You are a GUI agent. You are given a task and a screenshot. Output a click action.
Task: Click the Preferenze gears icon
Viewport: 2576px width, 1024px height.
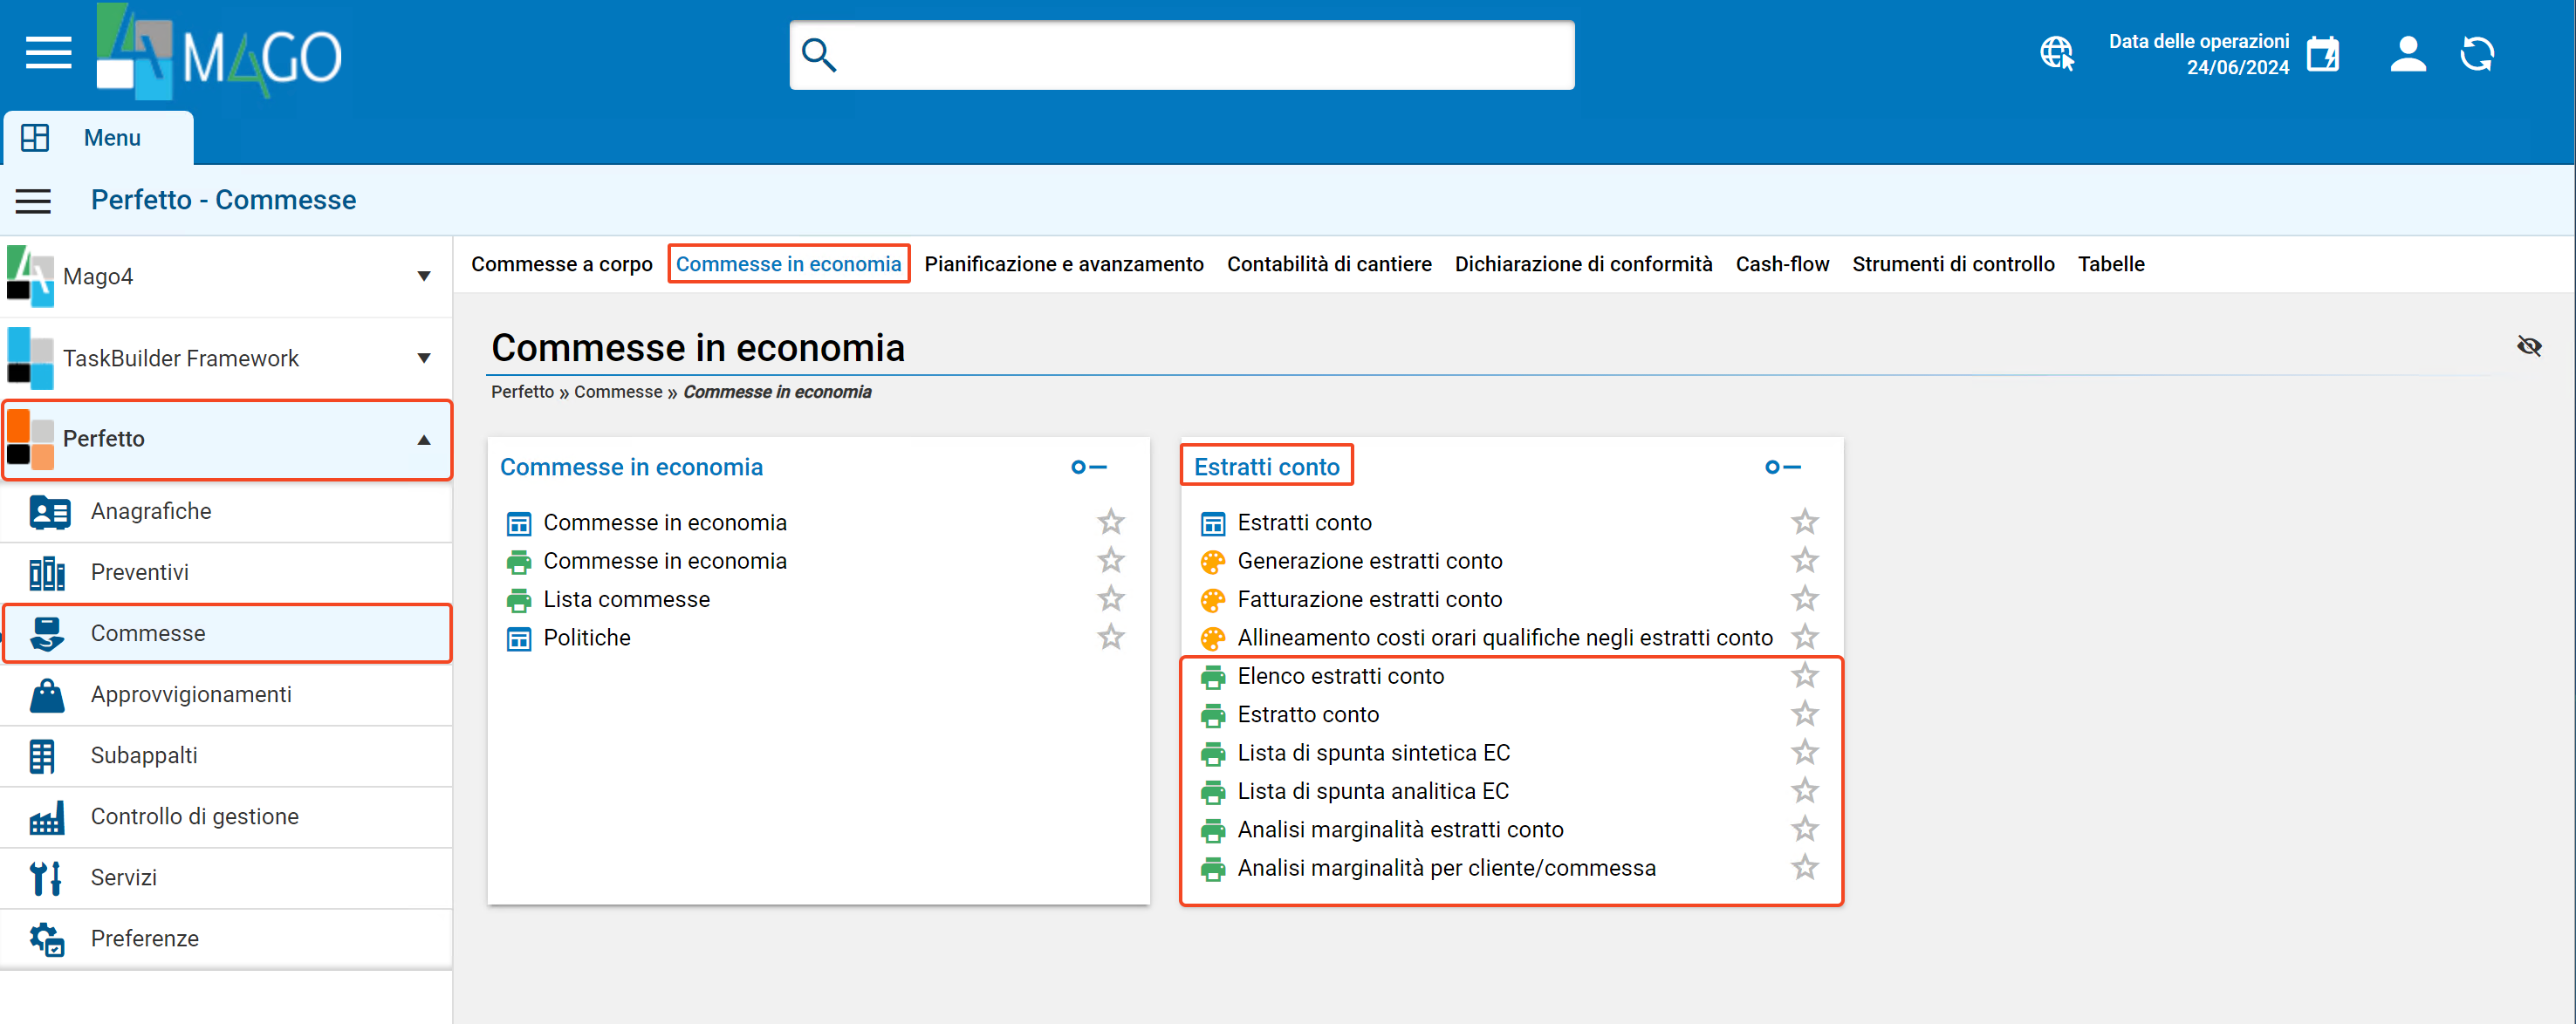[x=47, y=939]
